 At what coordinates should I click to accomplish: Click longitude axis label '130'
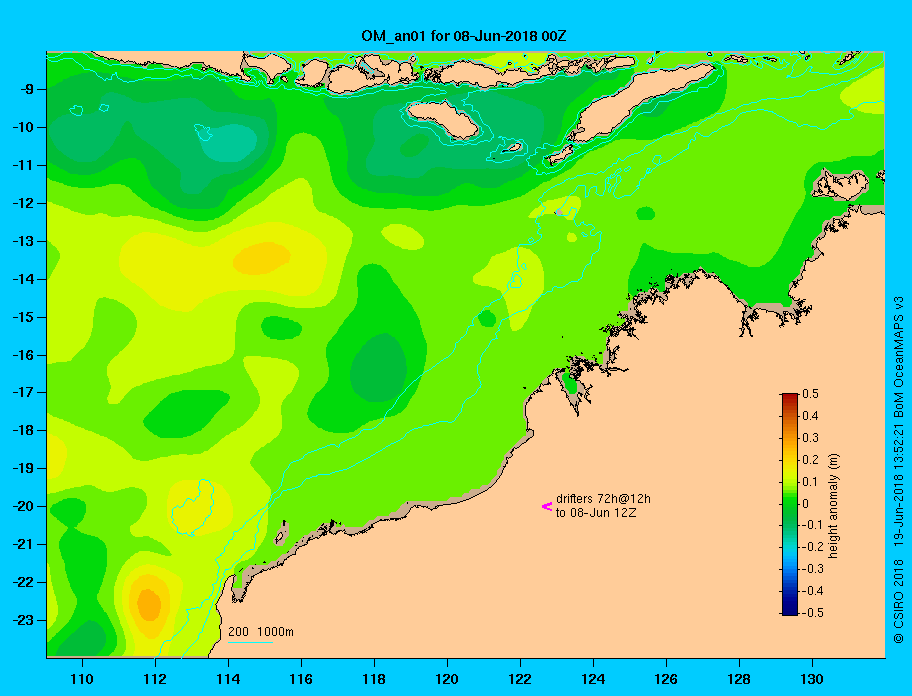(x=812, y=679)
